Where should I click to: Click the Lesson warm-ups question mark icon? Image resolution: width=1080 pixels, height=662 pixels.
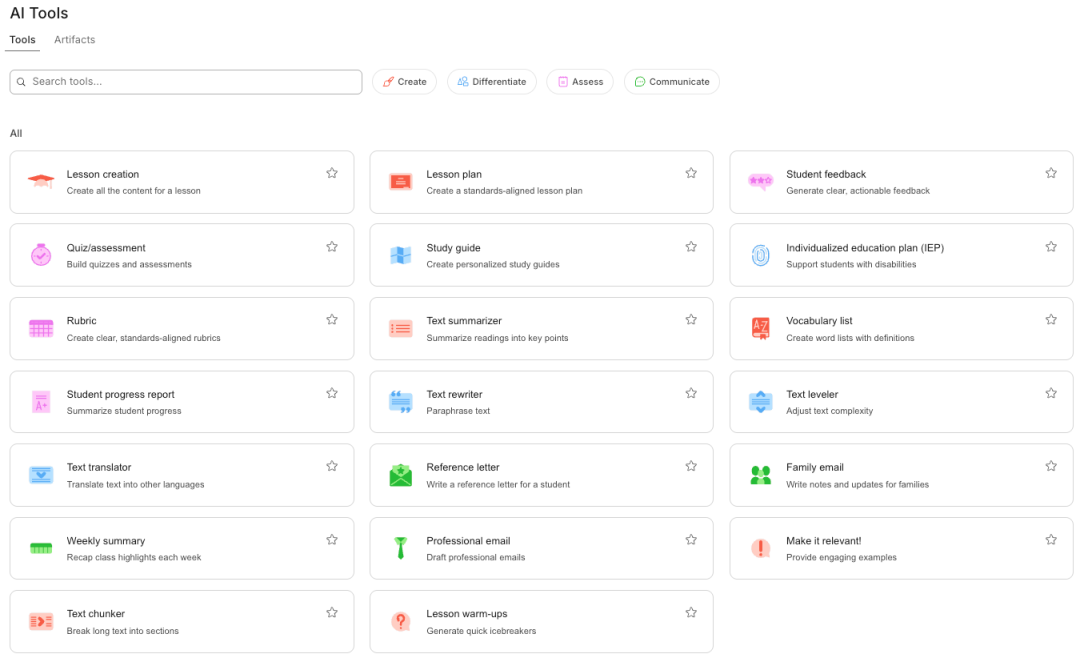tap(400, 621)
